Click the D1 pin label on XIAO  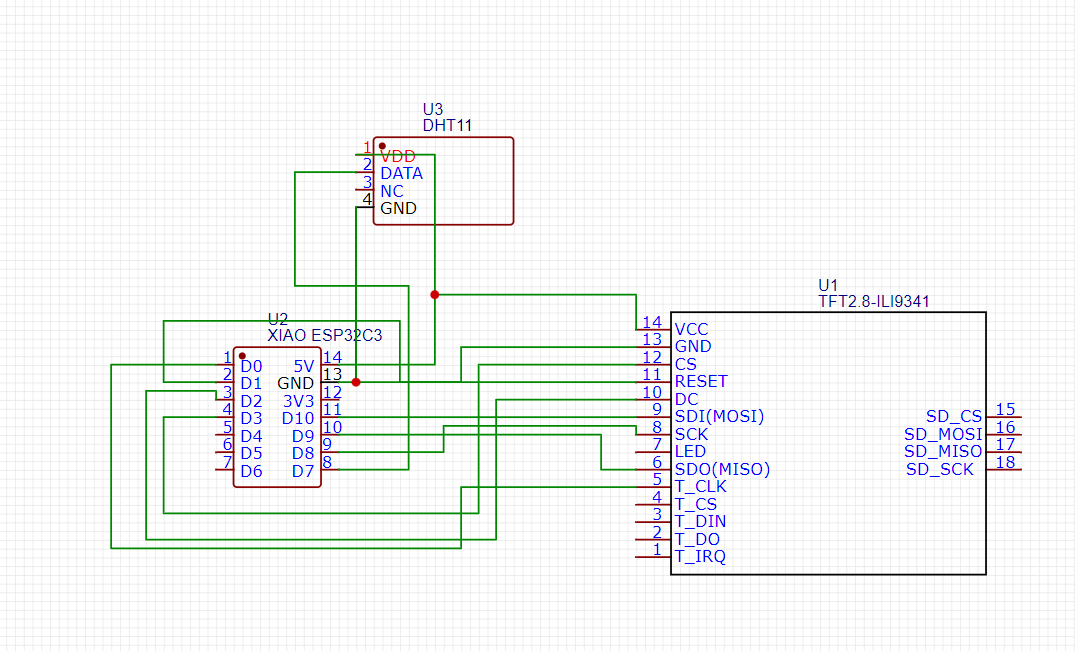pos(252,383)
